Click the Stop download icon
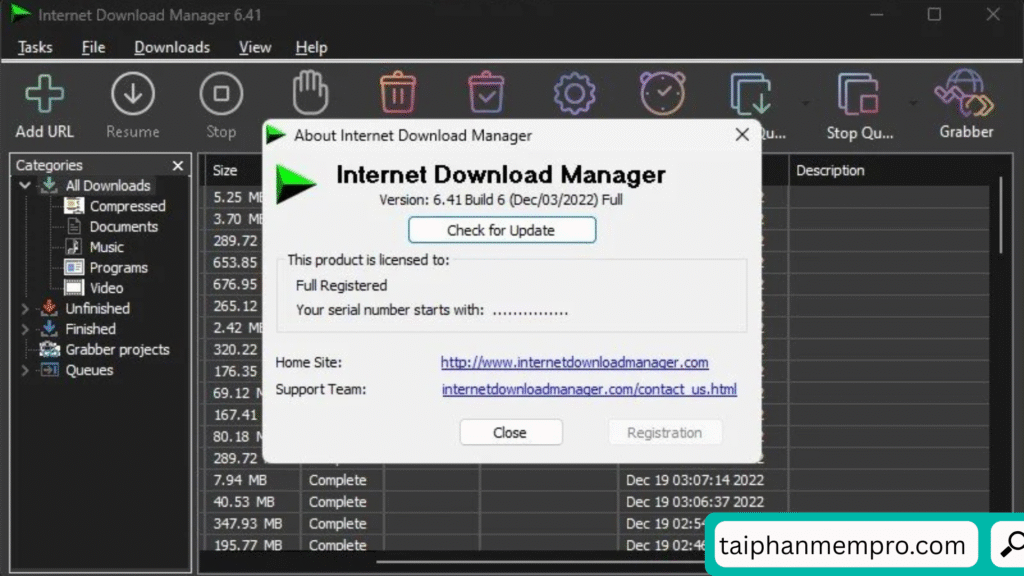This screenshot has width=1024, height=576. (x=221, y=96)
